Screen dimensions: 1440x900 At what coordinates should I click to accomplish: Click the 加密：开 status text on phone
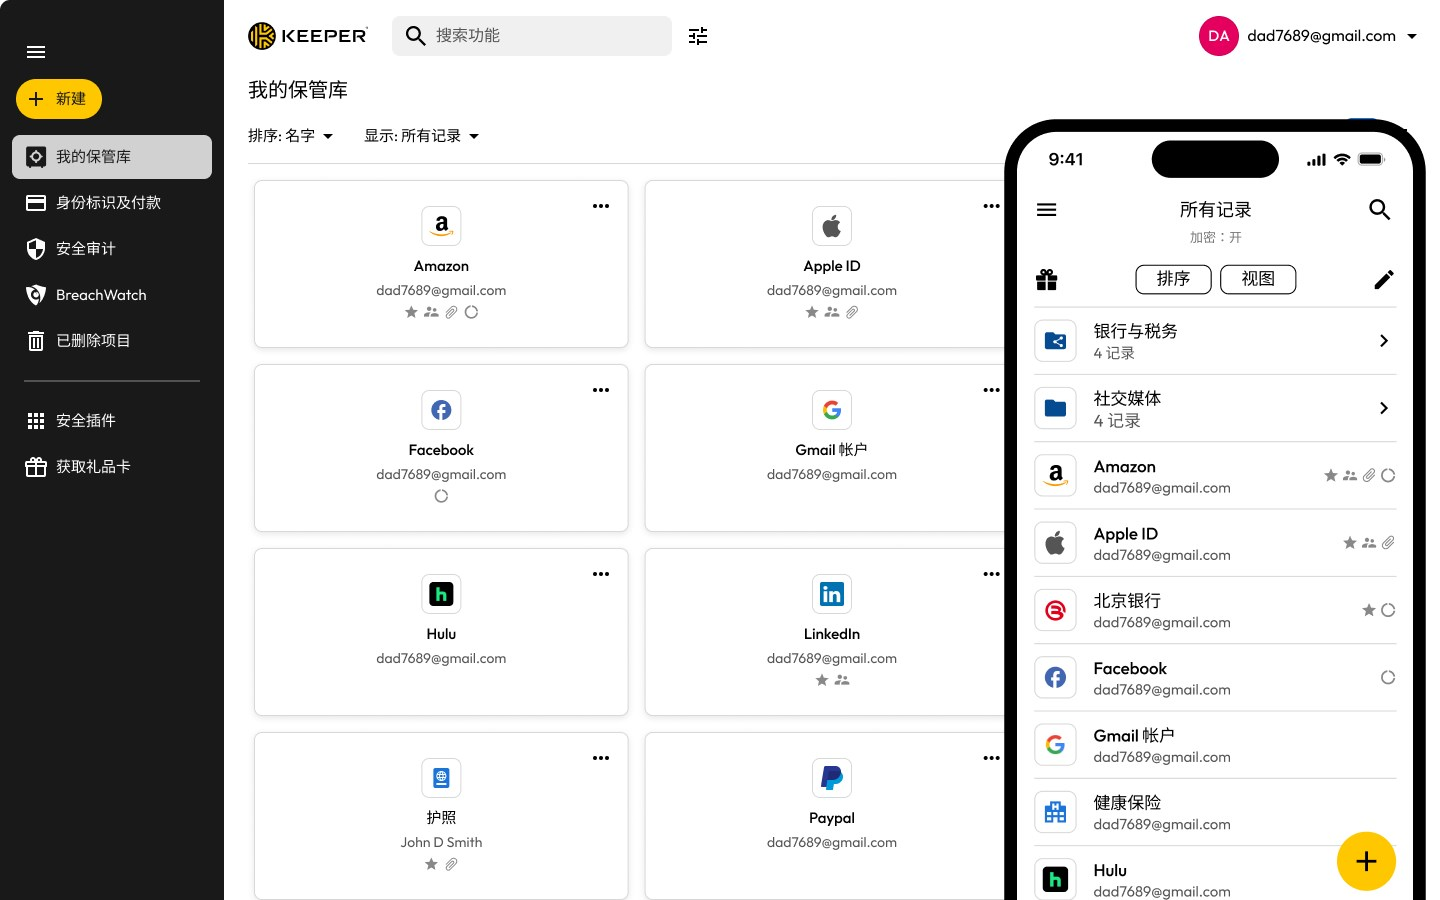(x=1215, y=238)
